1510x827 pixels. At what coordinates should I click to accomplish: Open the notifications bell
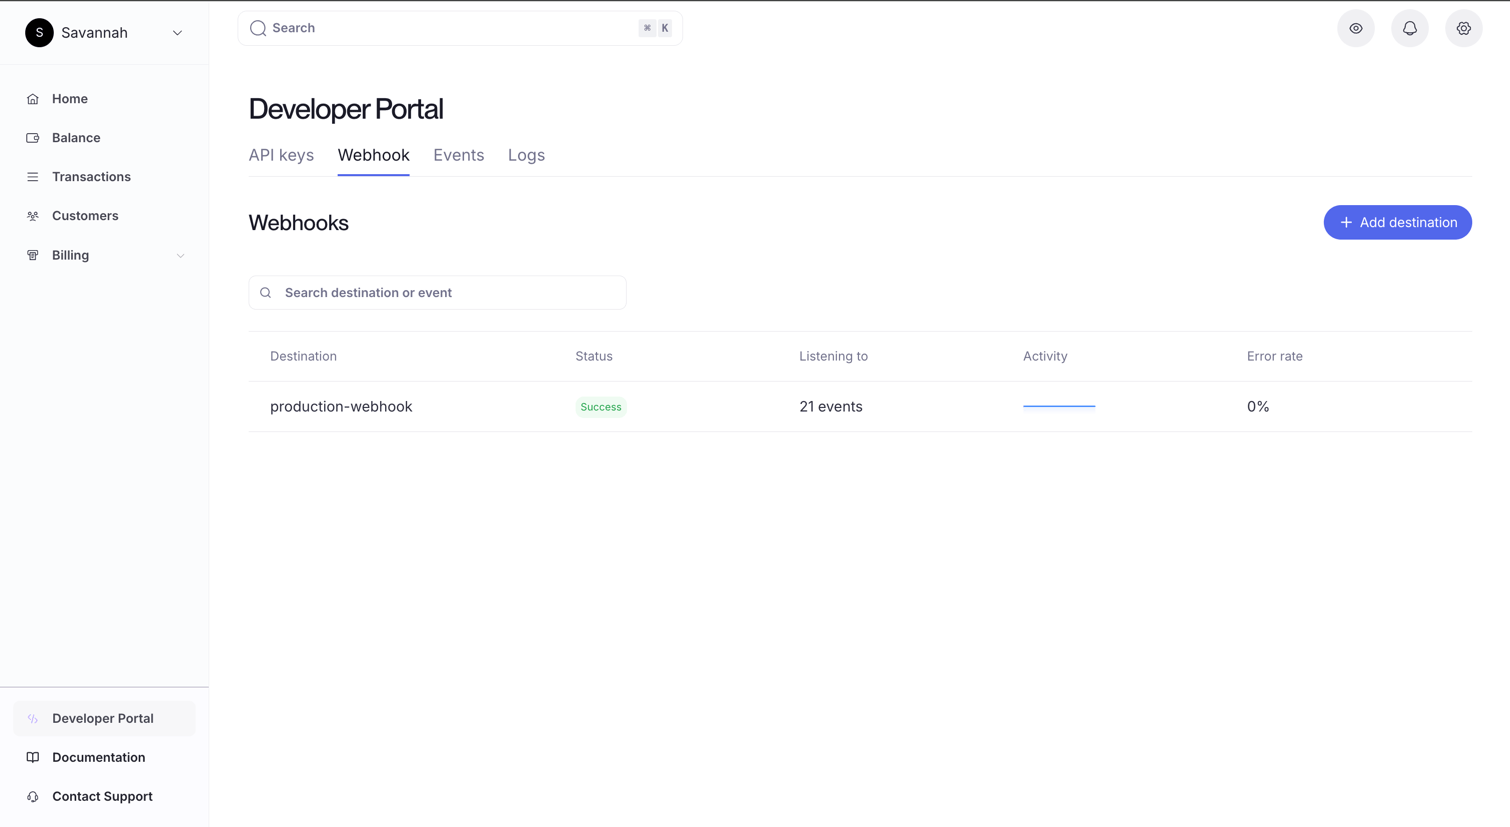pyautogui.click(x=1410, y=28)
